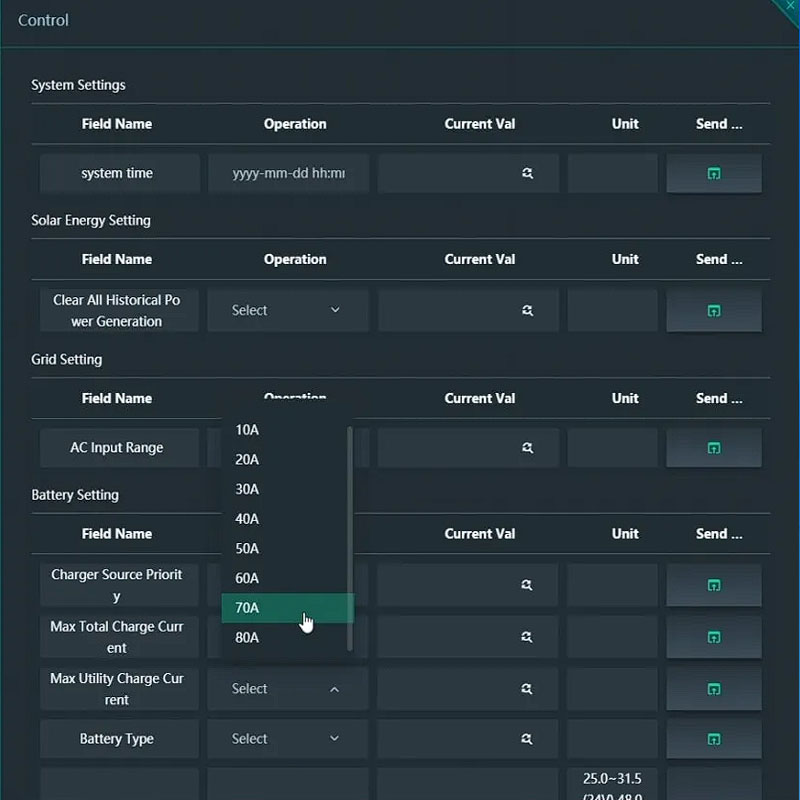Viewport: 800px width, 800px height.
Task: Choose 10A in the amperage list
Action: pyautogui.click(x=288, y=429)
